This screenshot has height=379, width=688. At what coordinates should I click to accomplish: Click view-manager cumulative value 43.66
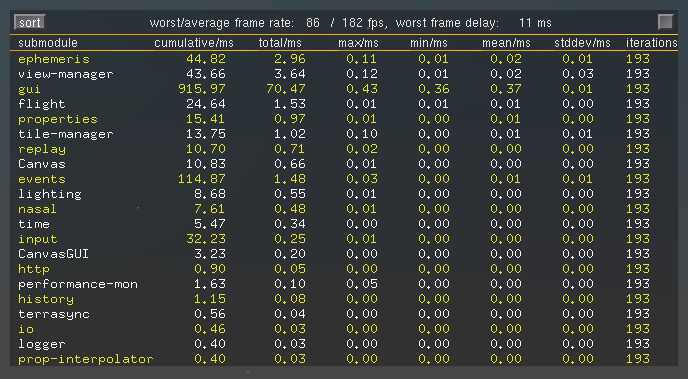[206, 74]
